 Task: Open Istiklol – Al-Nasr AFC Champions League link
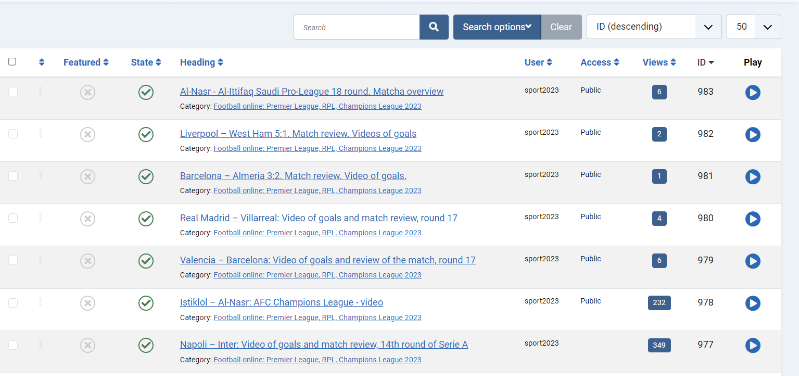click(281, 303)
